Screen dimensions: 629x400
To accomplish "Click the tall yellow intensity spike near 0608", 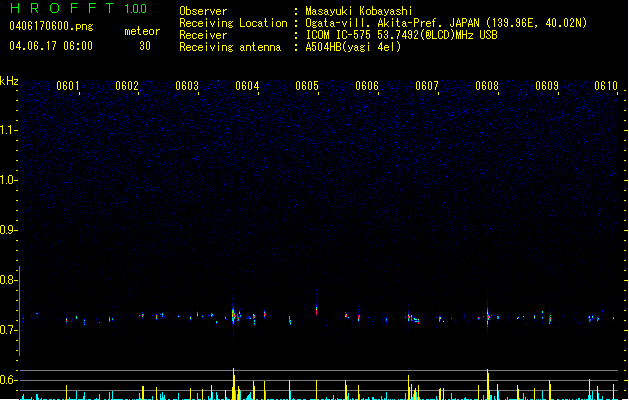I will click(x=488, y=384).
